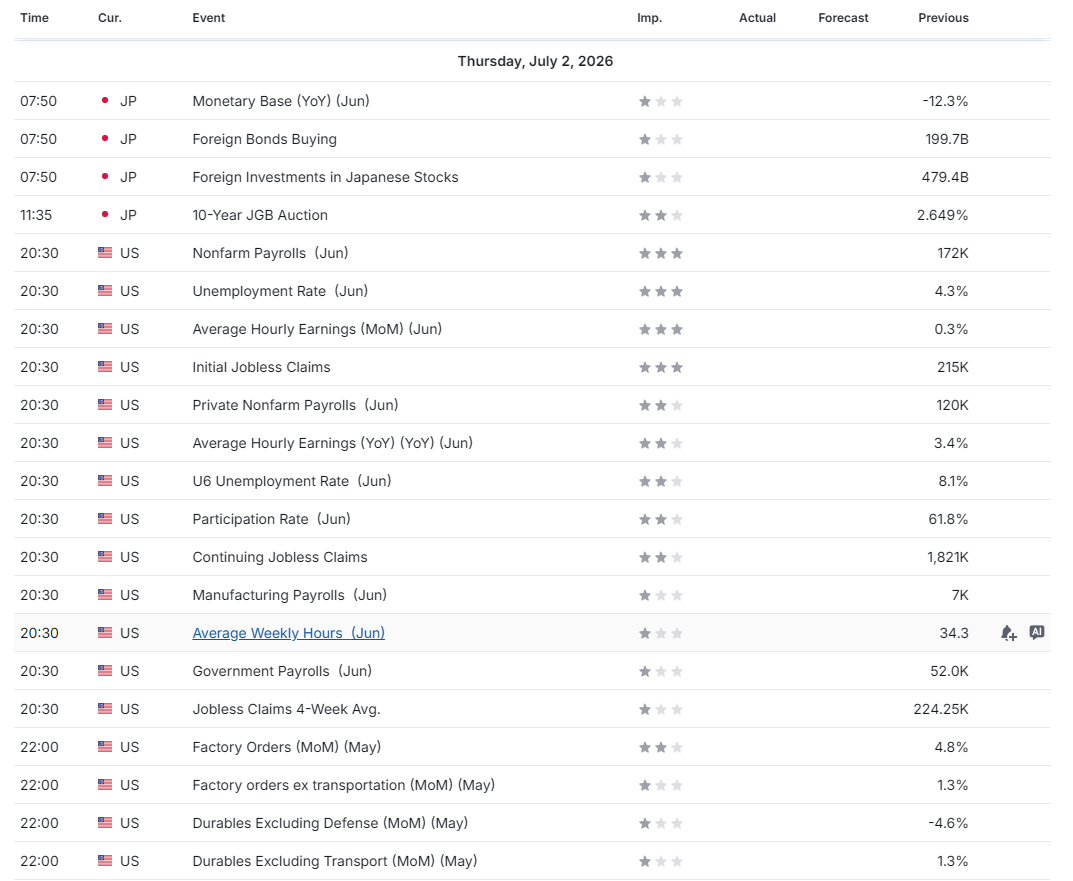Click previous value 61.8%

tap(948, 519)
